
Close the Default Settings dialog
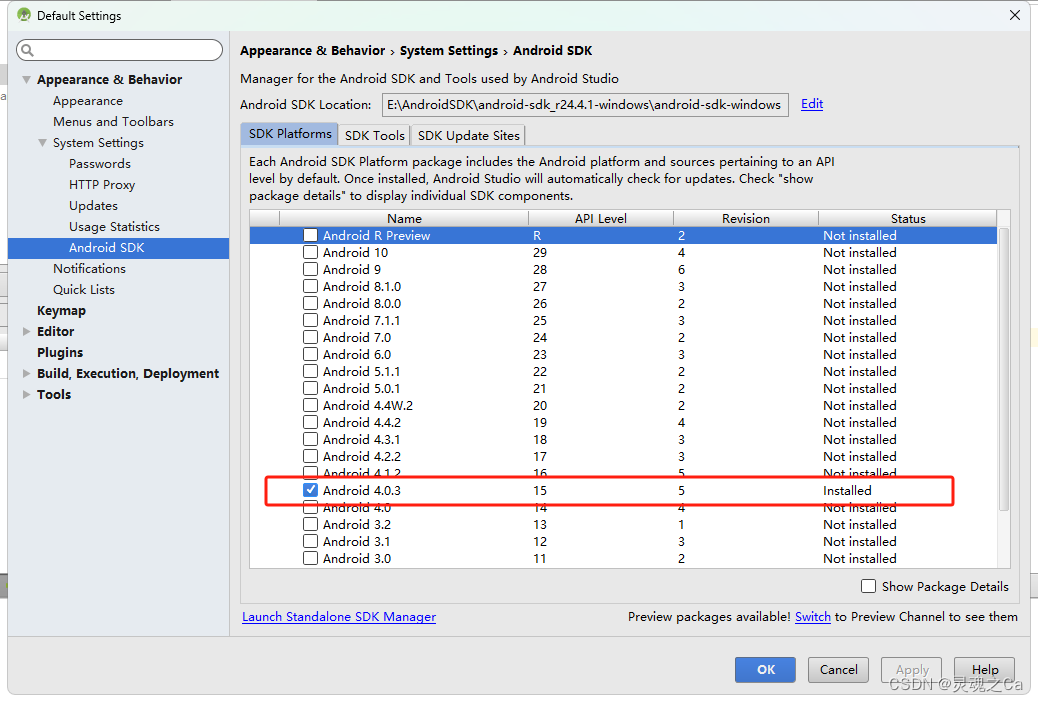pos(1014,15)
